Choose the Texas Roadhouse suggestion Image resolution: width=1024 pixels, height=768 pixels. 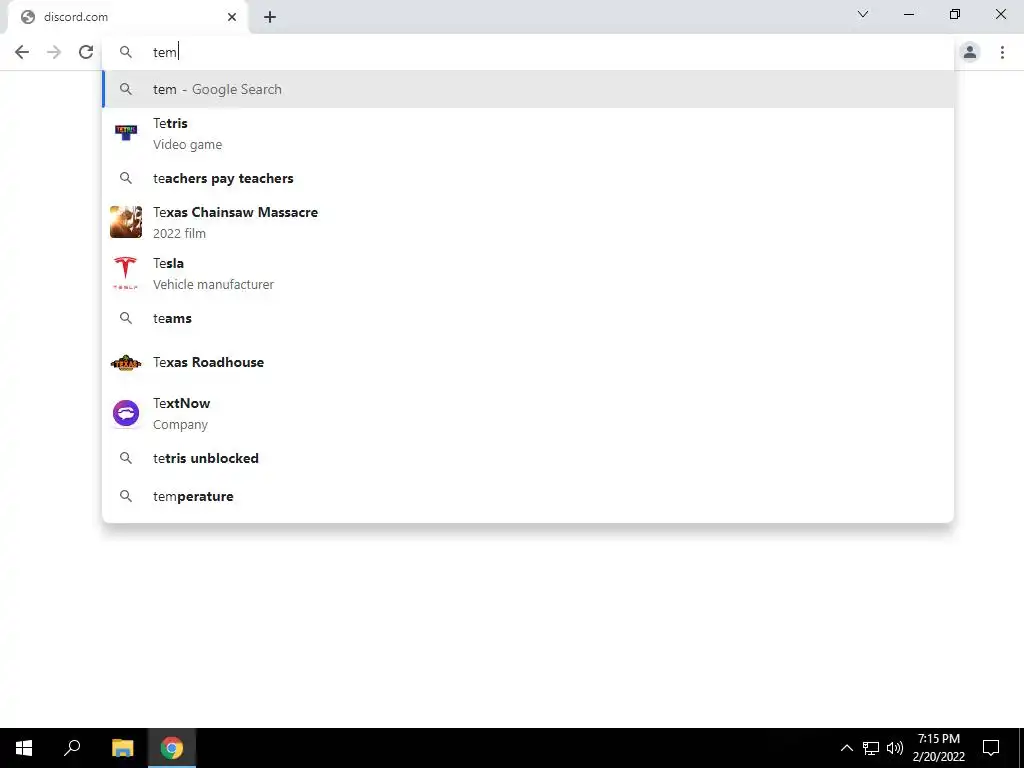pyautogui.click(x=528, y=362)
